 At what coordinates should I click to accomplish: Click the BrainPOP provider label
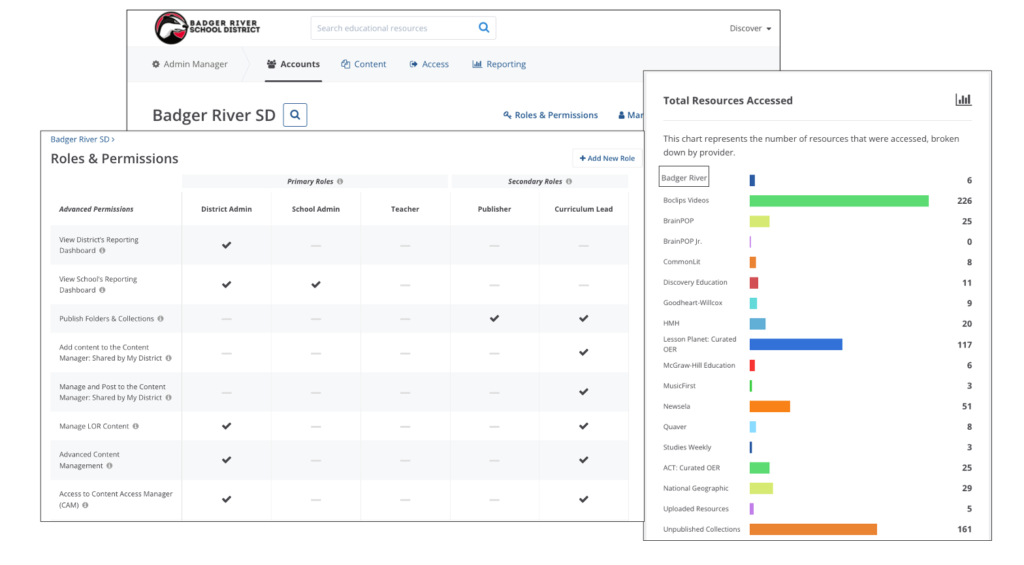tap(679, 221)
